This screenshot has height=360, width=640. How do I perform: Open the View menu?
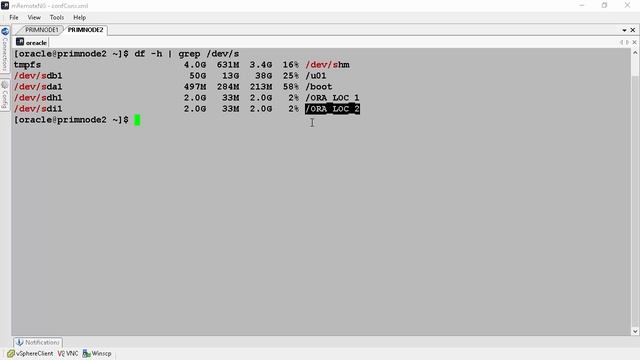point(34,18)
